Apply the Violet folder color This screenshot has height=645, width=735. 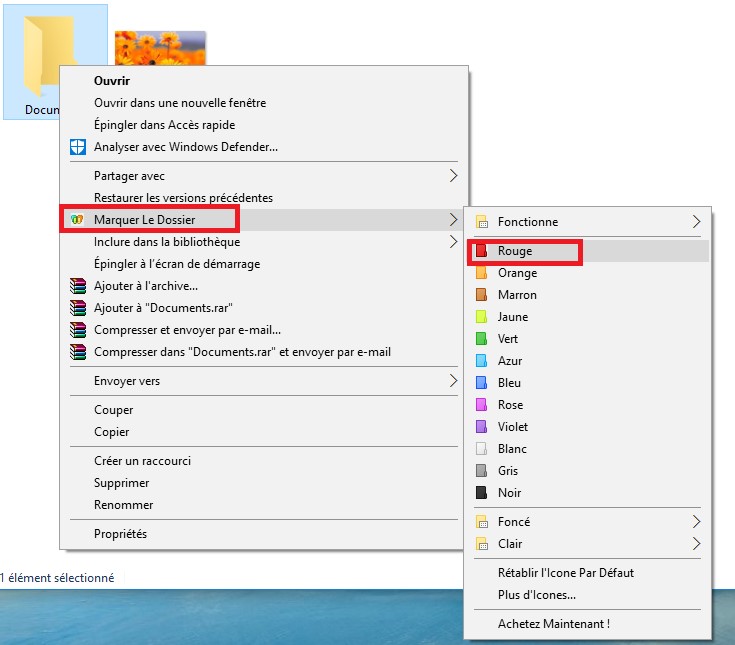point(512,427)
